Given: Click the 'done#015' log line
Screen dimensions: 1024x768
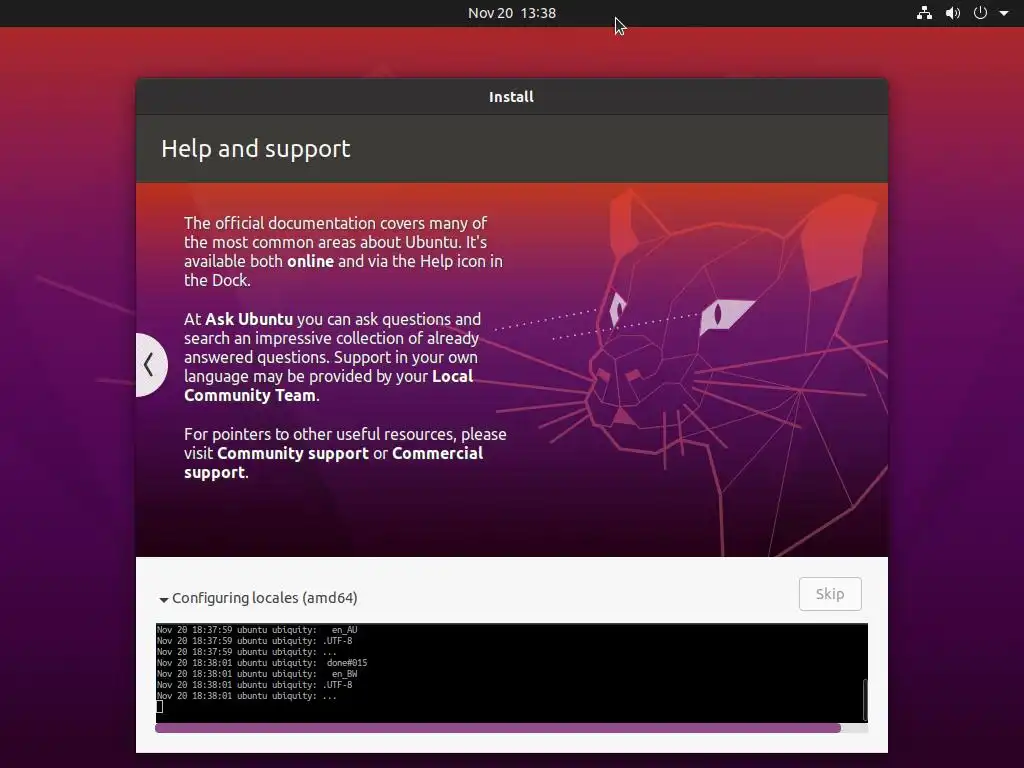Looking at the screenshot, I should point(262,663).
